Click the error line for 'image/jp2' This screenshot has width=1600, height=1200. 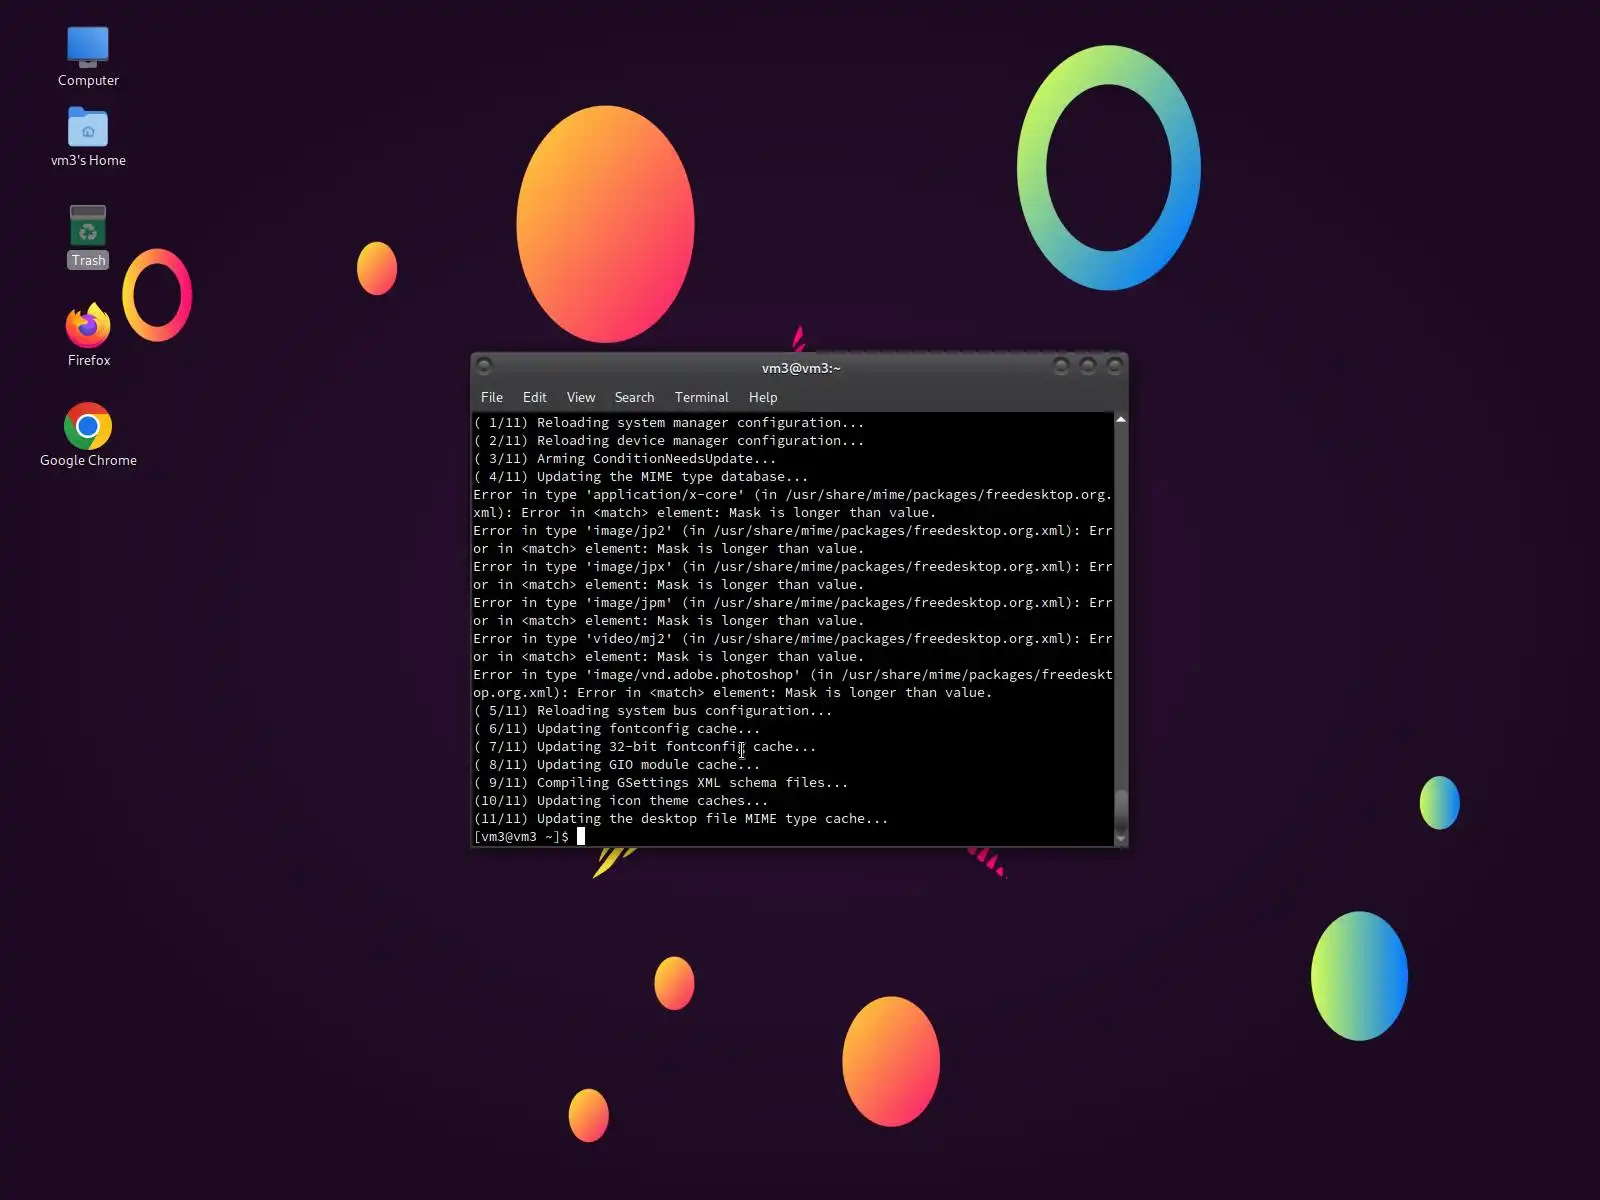pos(793,540)
